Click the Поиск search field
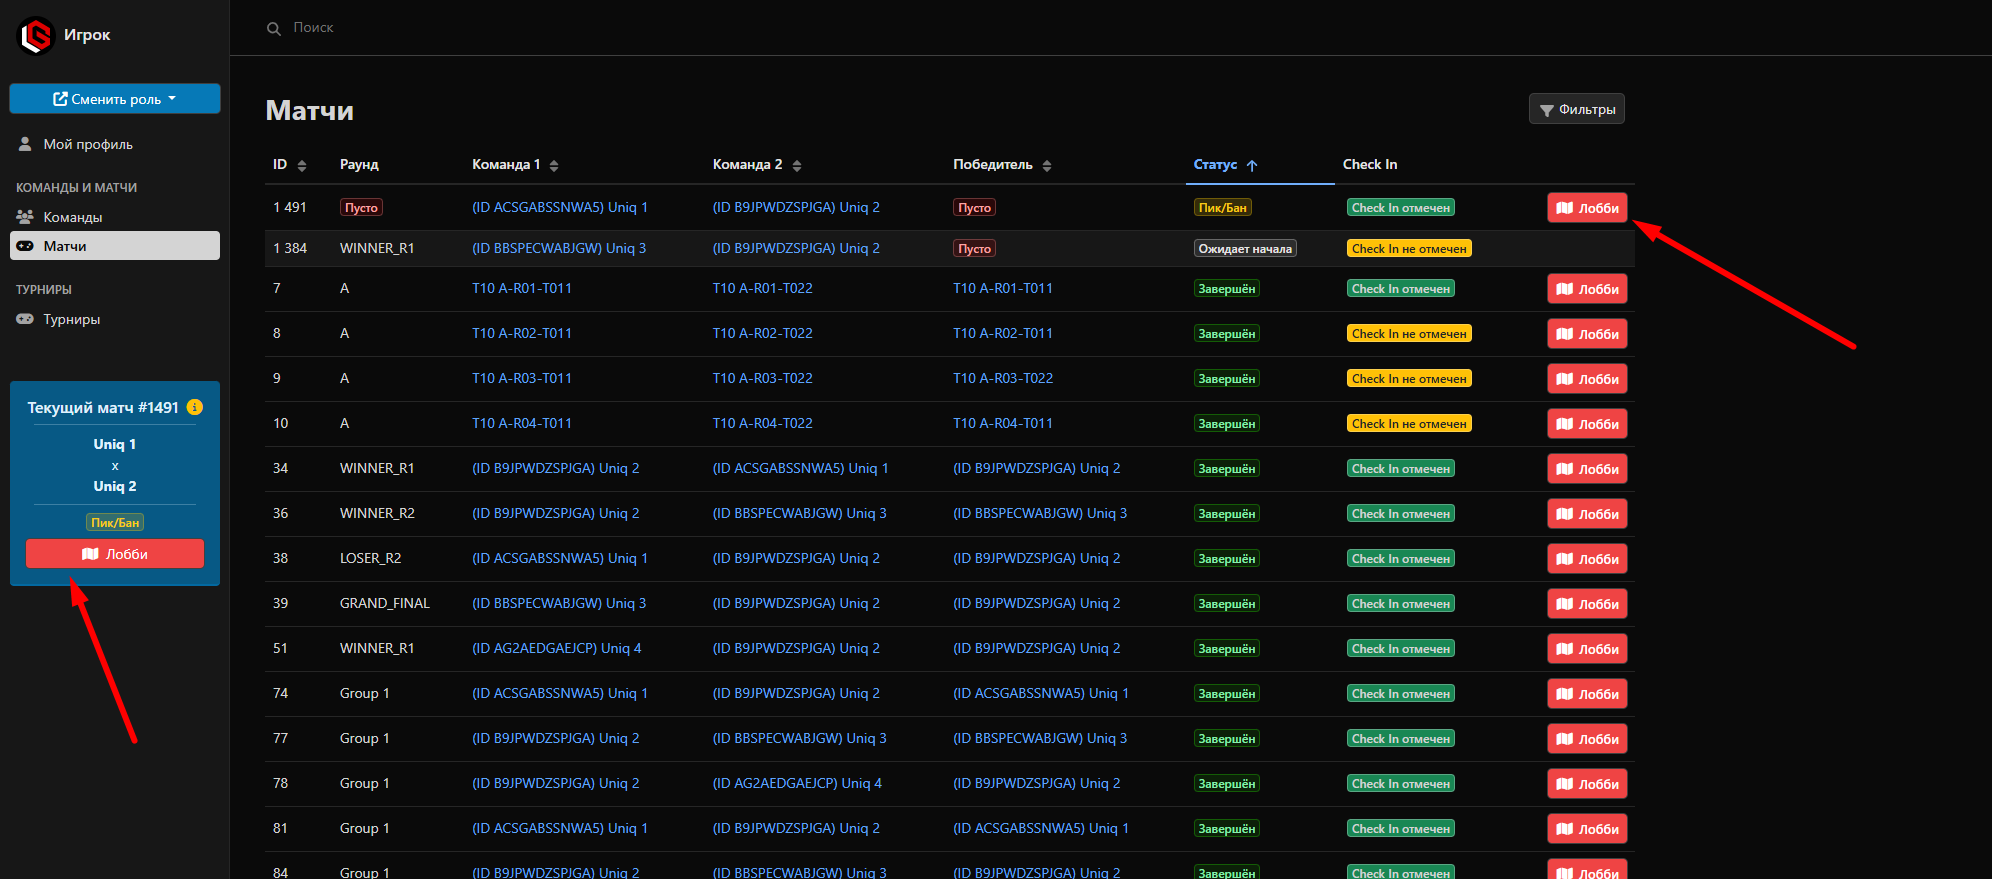Viewport: 1992px width, 879px height. (313, 28)
